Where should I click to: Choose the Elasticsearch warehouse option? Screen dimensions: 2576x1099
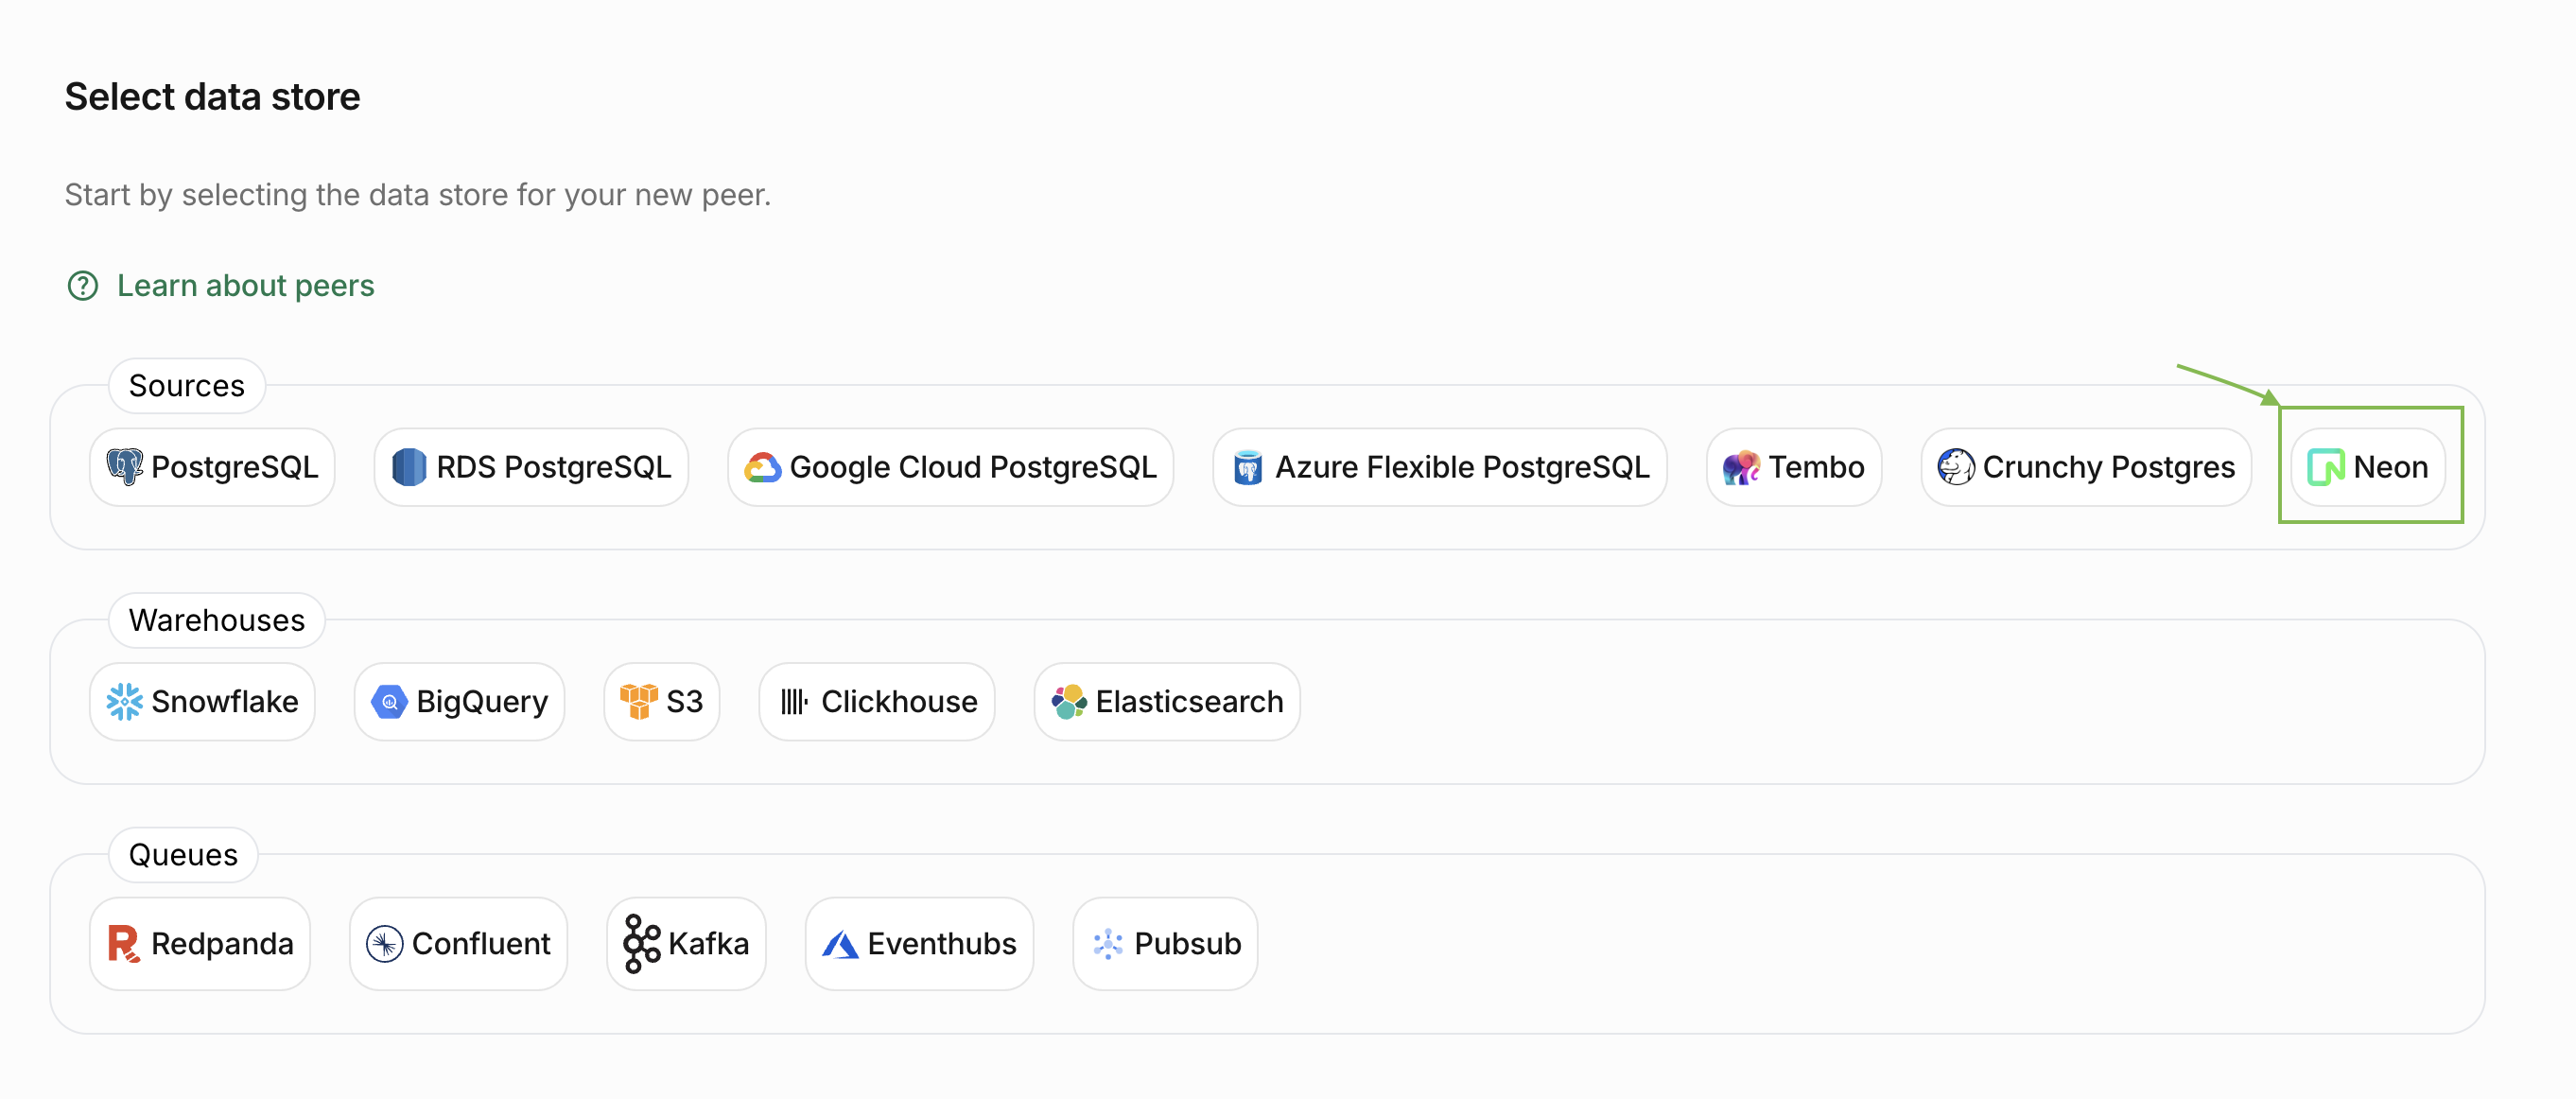pos(1166,701)
